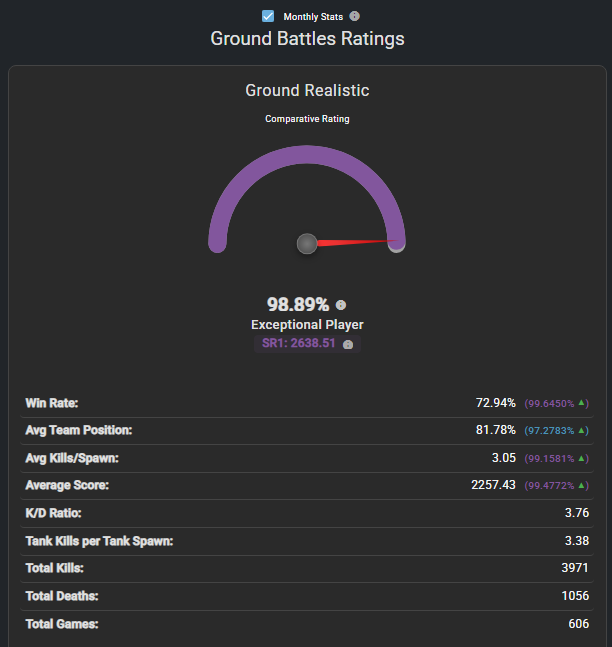The width and height of the screenshot is (612, 647).
Task: Click the Average Score percentile 99.4772%
Action: pos(551,485)
